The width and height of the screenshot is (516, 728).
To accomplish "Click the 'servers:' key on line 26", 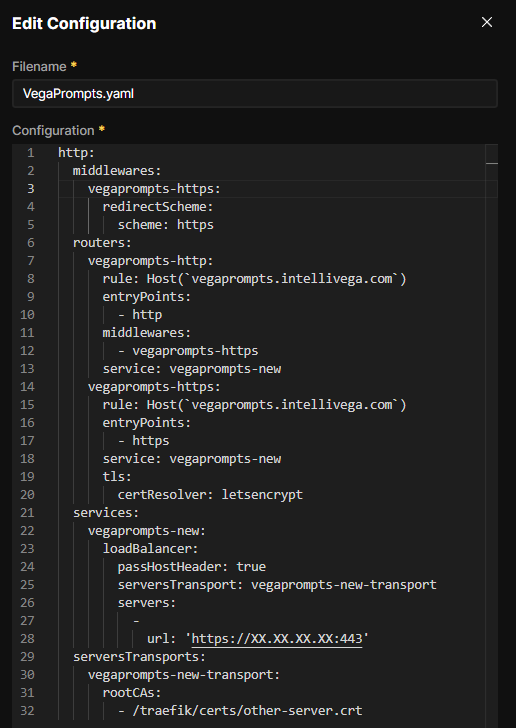I will point(147,603).
